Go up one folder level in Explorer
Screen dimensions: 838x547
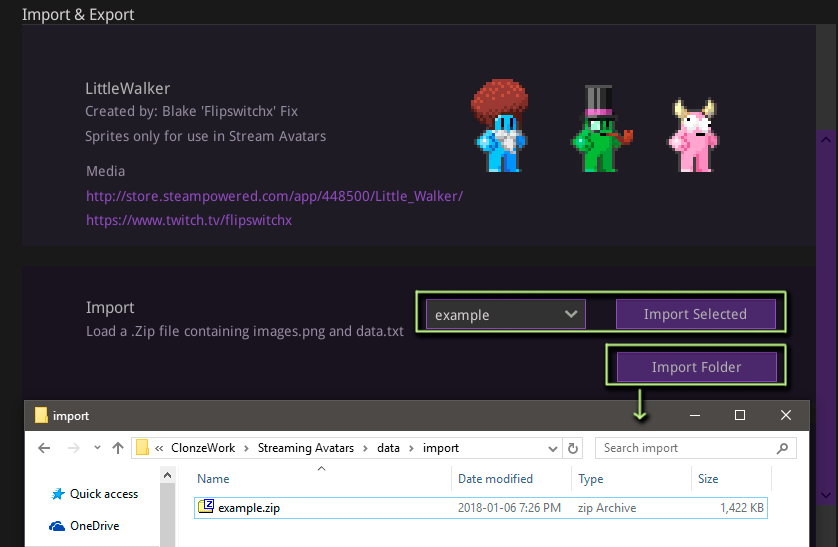pyautogui.click(x=118, y=448)
